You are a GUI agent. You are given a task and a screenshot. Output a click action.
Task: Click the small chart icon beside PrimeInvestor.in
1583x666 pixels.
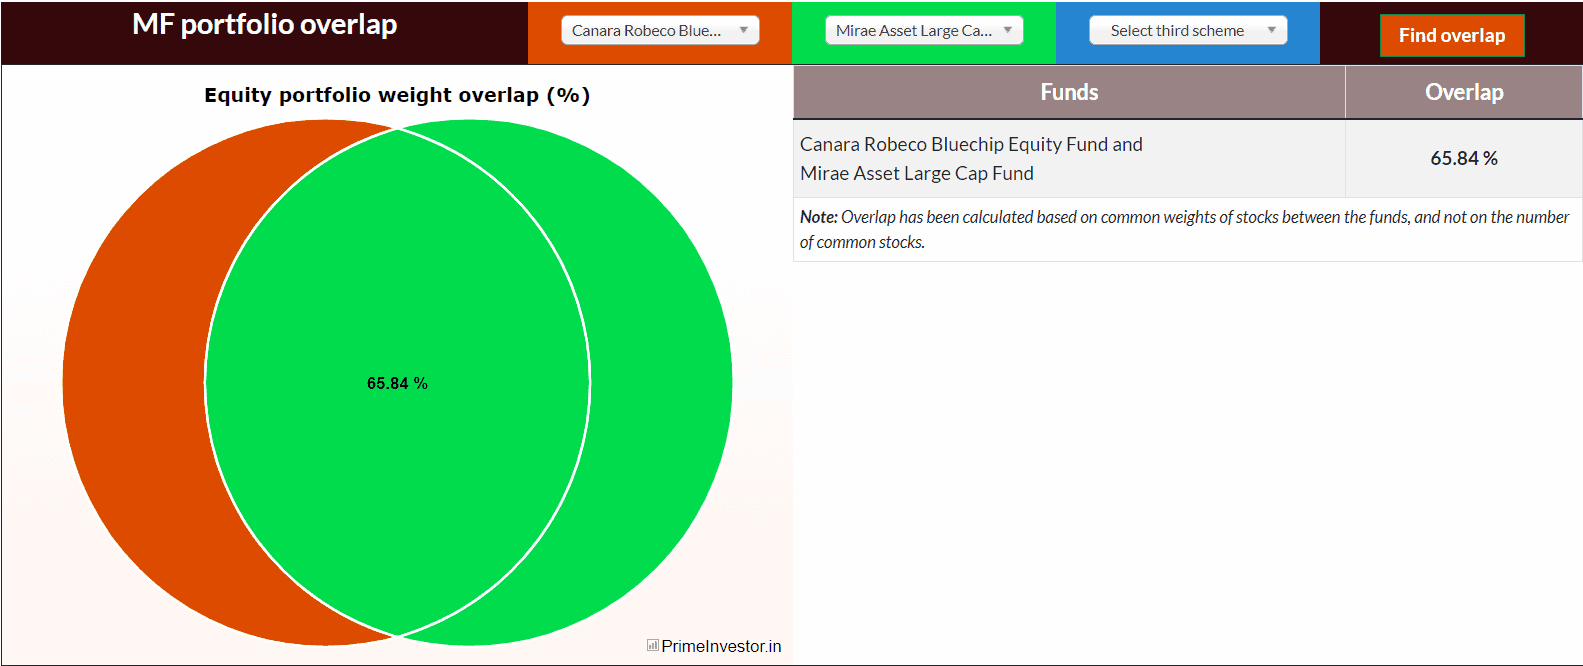pos(652,645)
